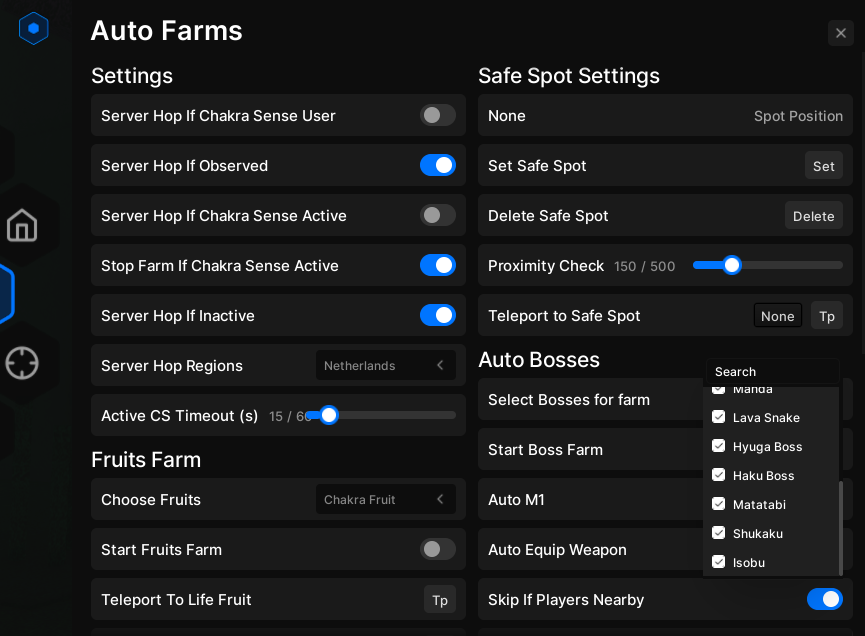Uncheck Isobu boss checkbox

pyautogui.click(x=718, y=562)
